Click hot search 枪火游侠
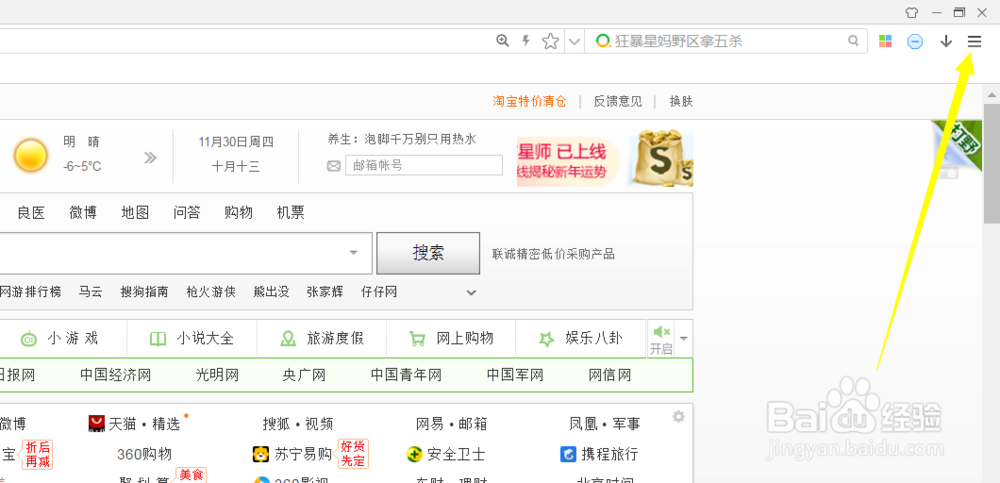This screenshot has height=483, width=1000. (x=211, y=292)
